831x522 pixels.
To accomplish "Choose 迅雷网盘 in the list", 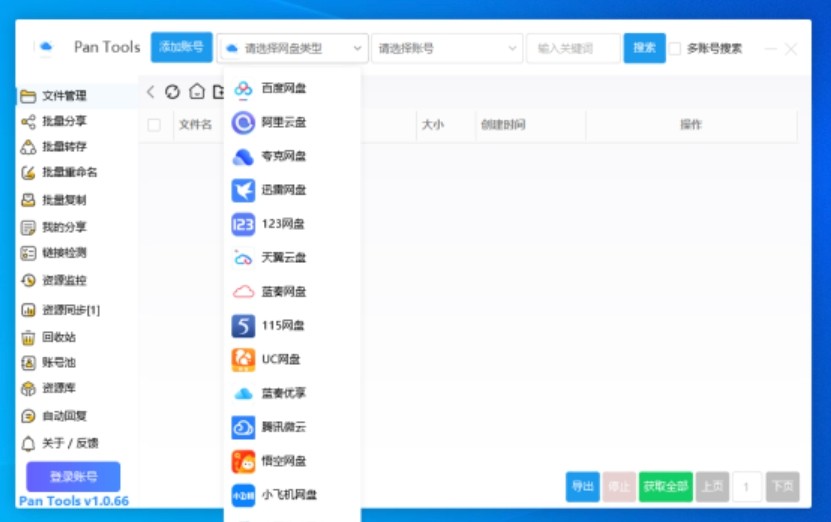I will click(292, 190).
